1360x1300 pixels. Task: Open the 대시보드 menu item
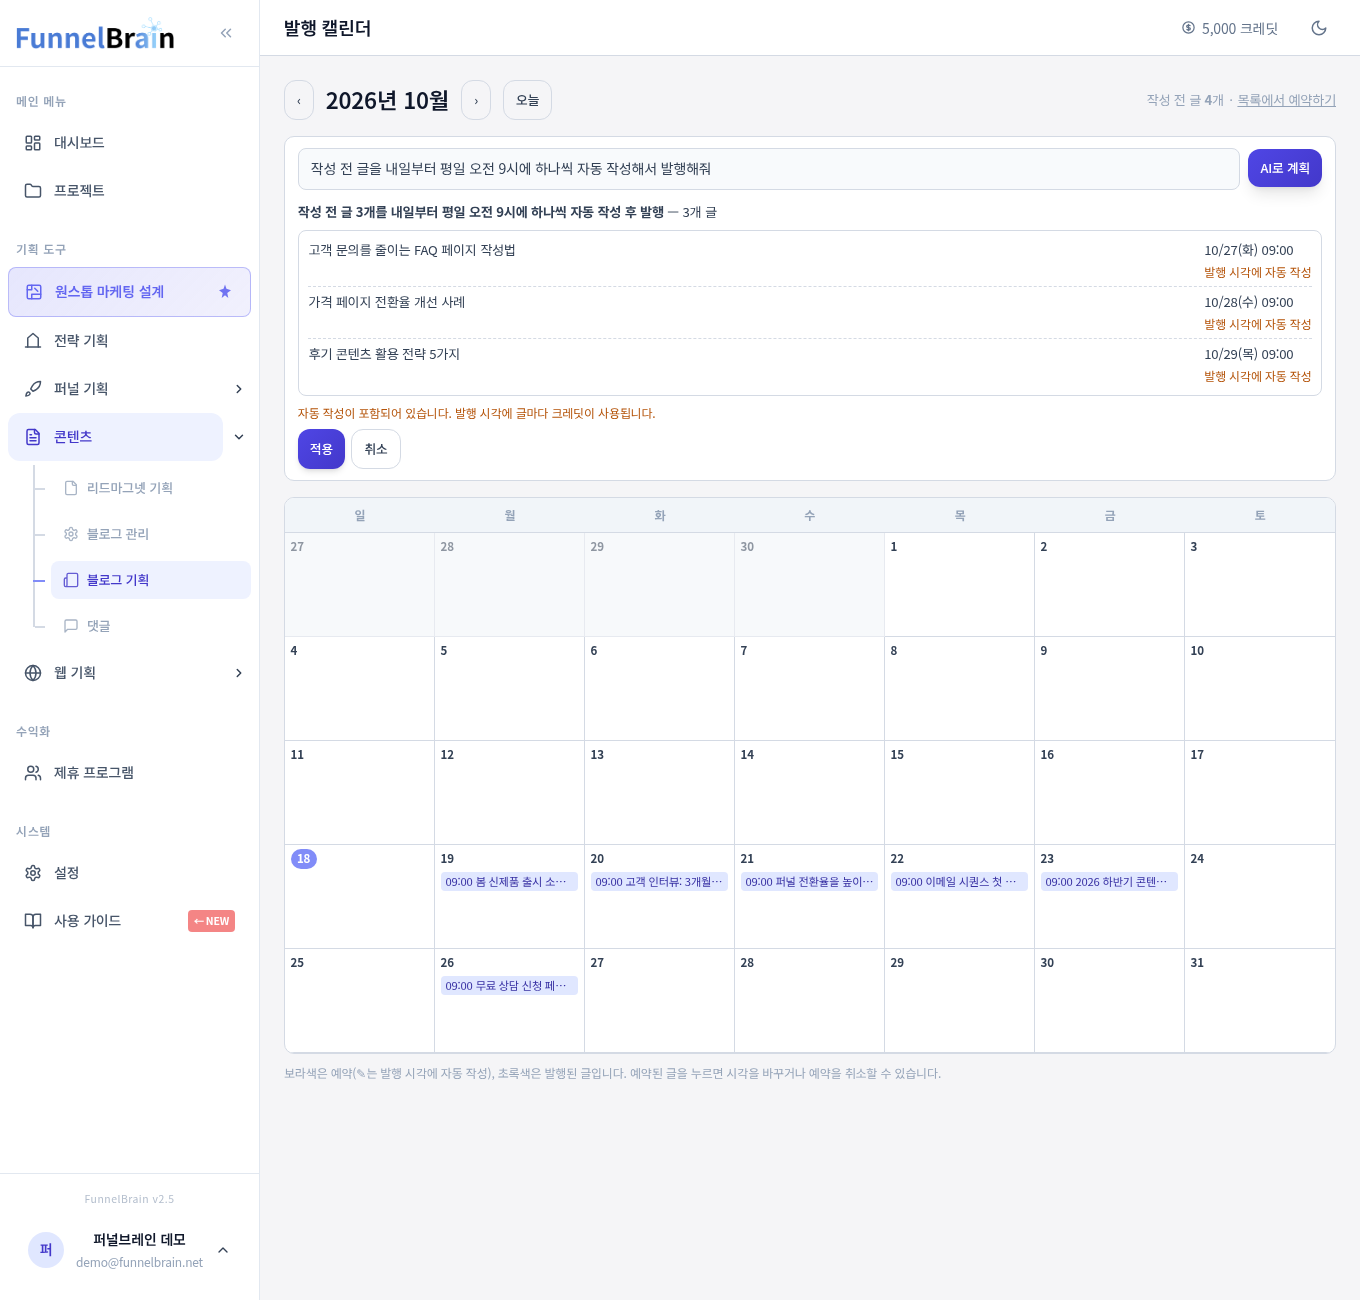(129, 143)
